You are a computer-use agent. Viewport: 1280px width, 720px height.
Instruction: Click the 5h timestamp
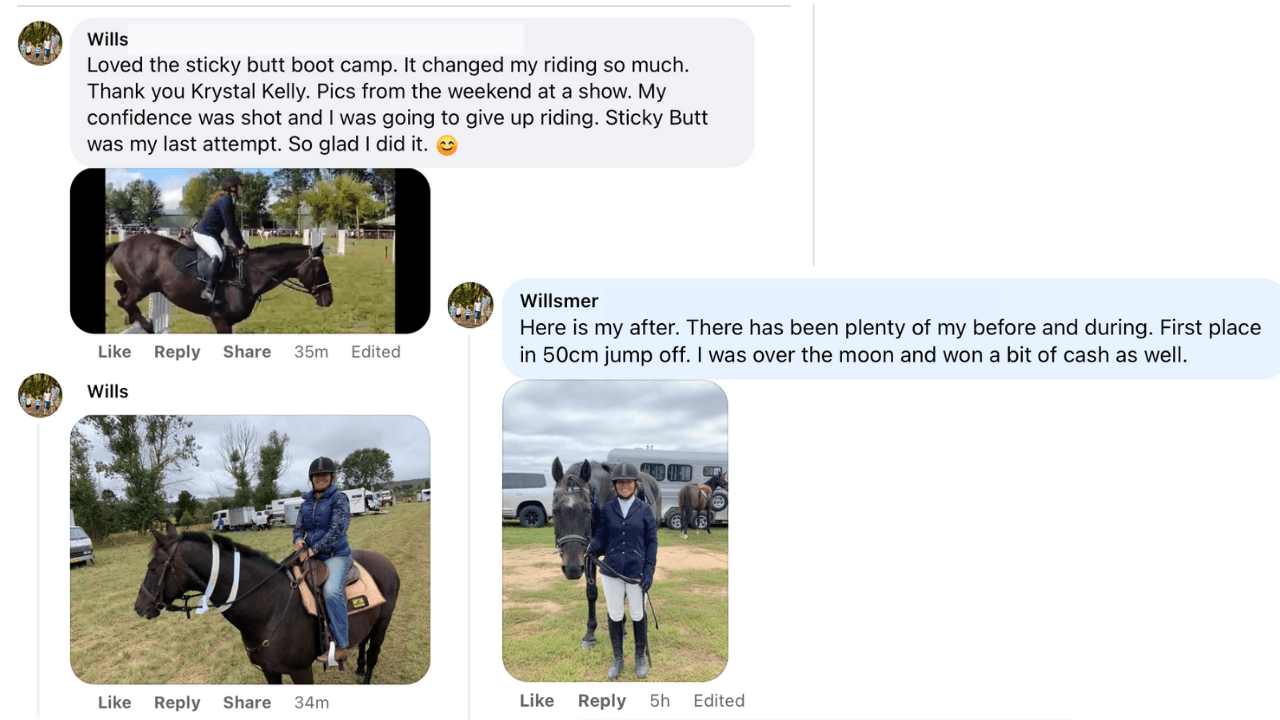coord(659,701)
